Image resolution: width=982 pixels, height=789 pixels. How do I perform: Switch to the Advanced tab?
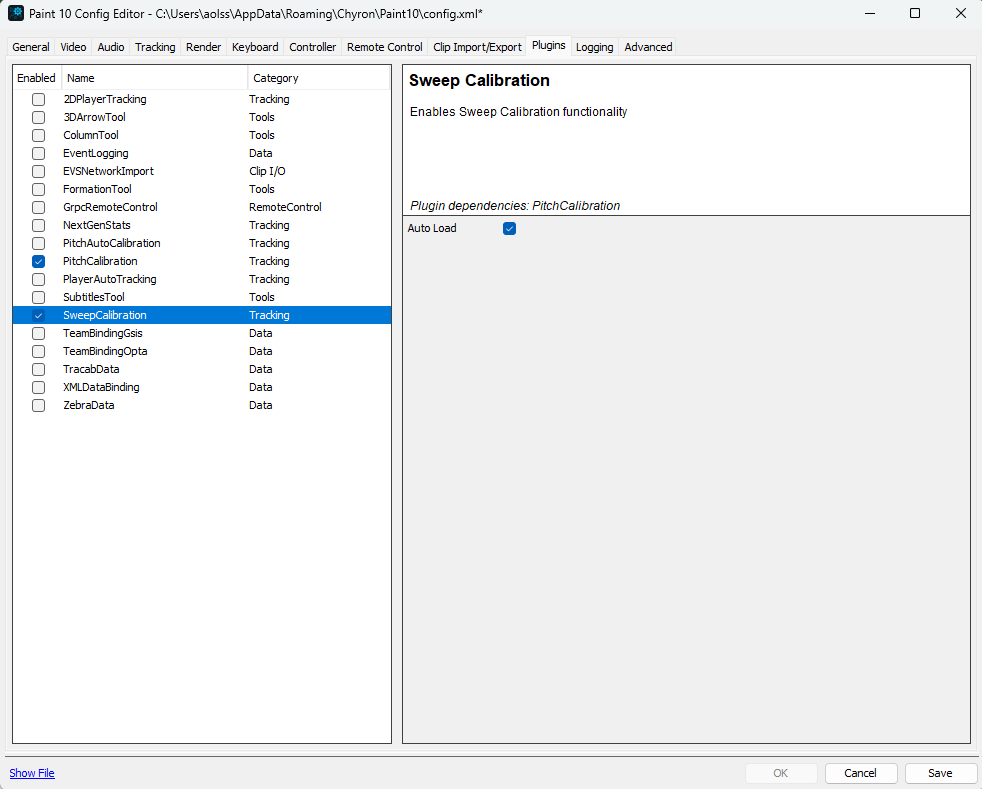point(648,47)
